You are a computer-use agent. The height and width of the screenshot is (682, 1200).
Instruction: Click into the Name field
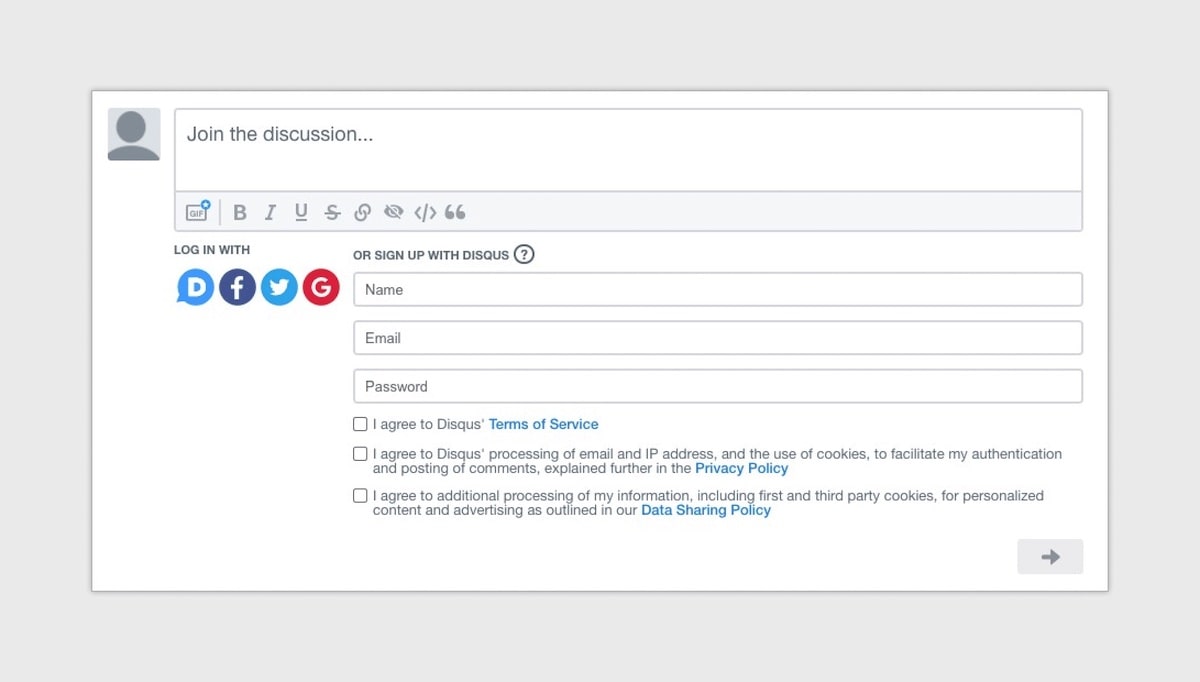tap(718, 290)
